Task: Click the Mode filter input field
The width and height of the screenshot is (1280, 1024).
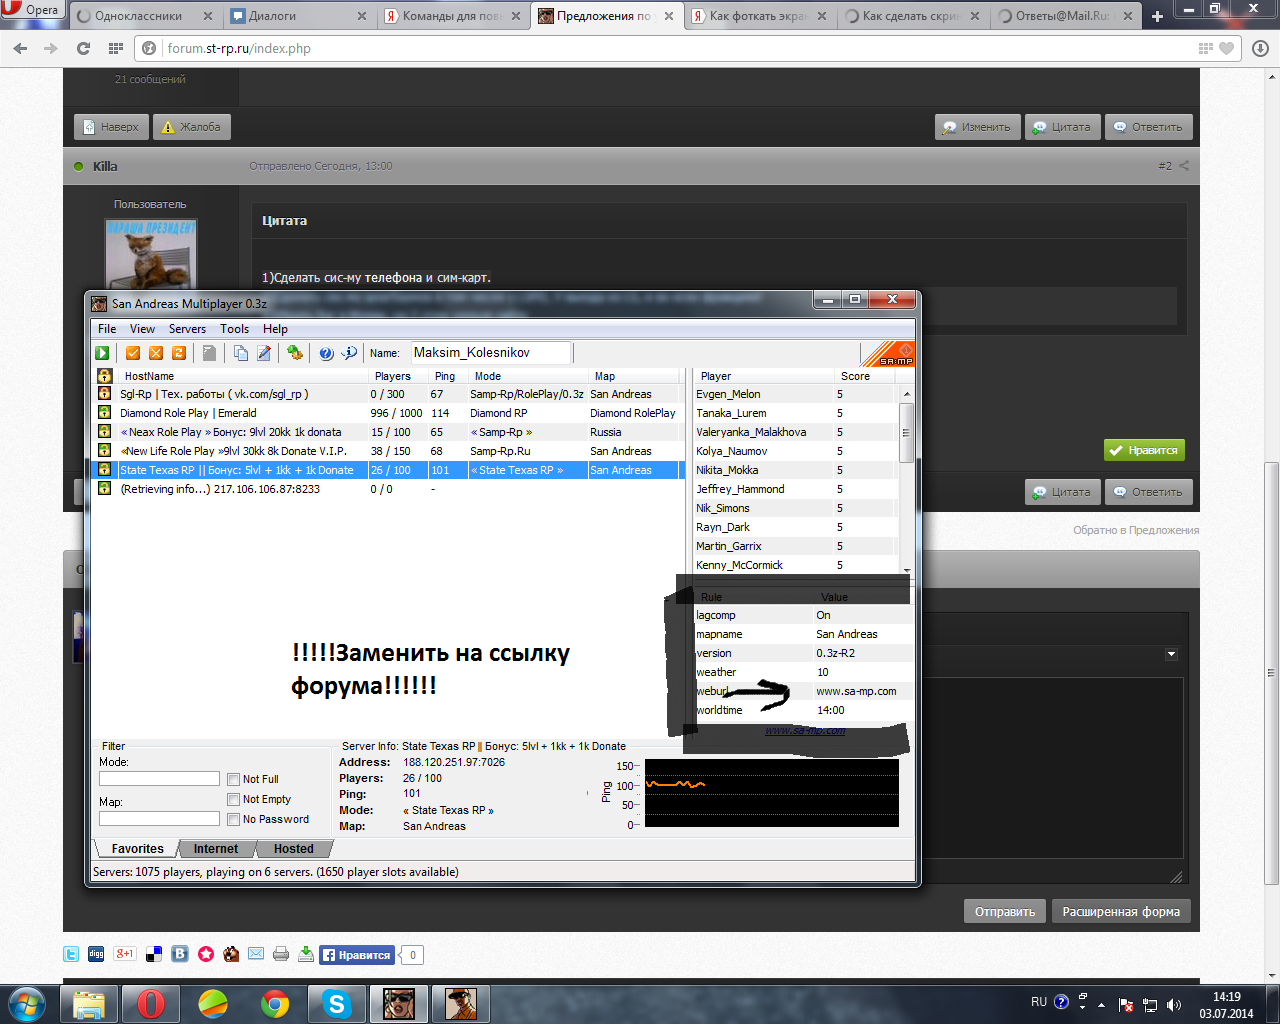Action: click(159, 779)
